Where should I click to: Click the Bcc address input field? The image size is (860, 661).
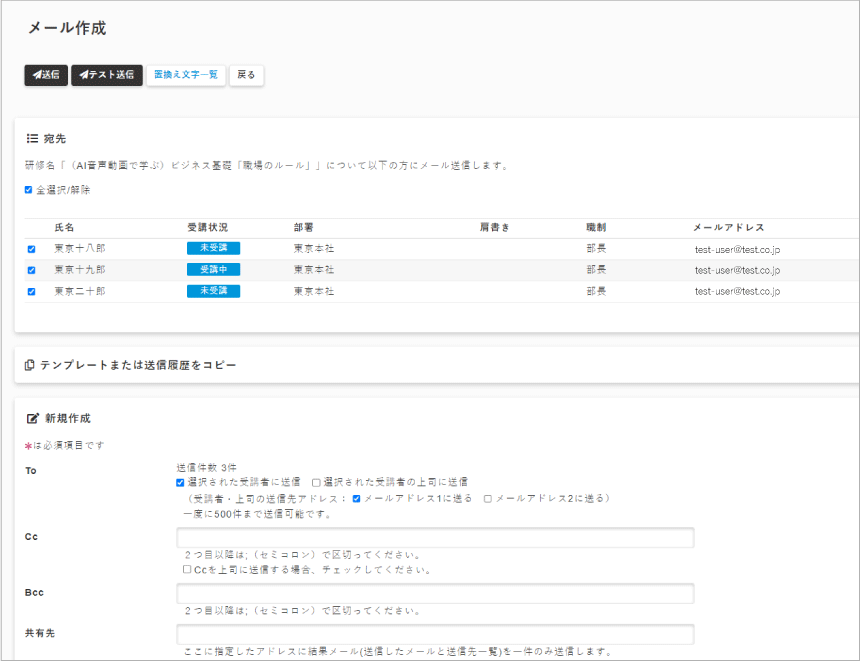tap(435, 594)
